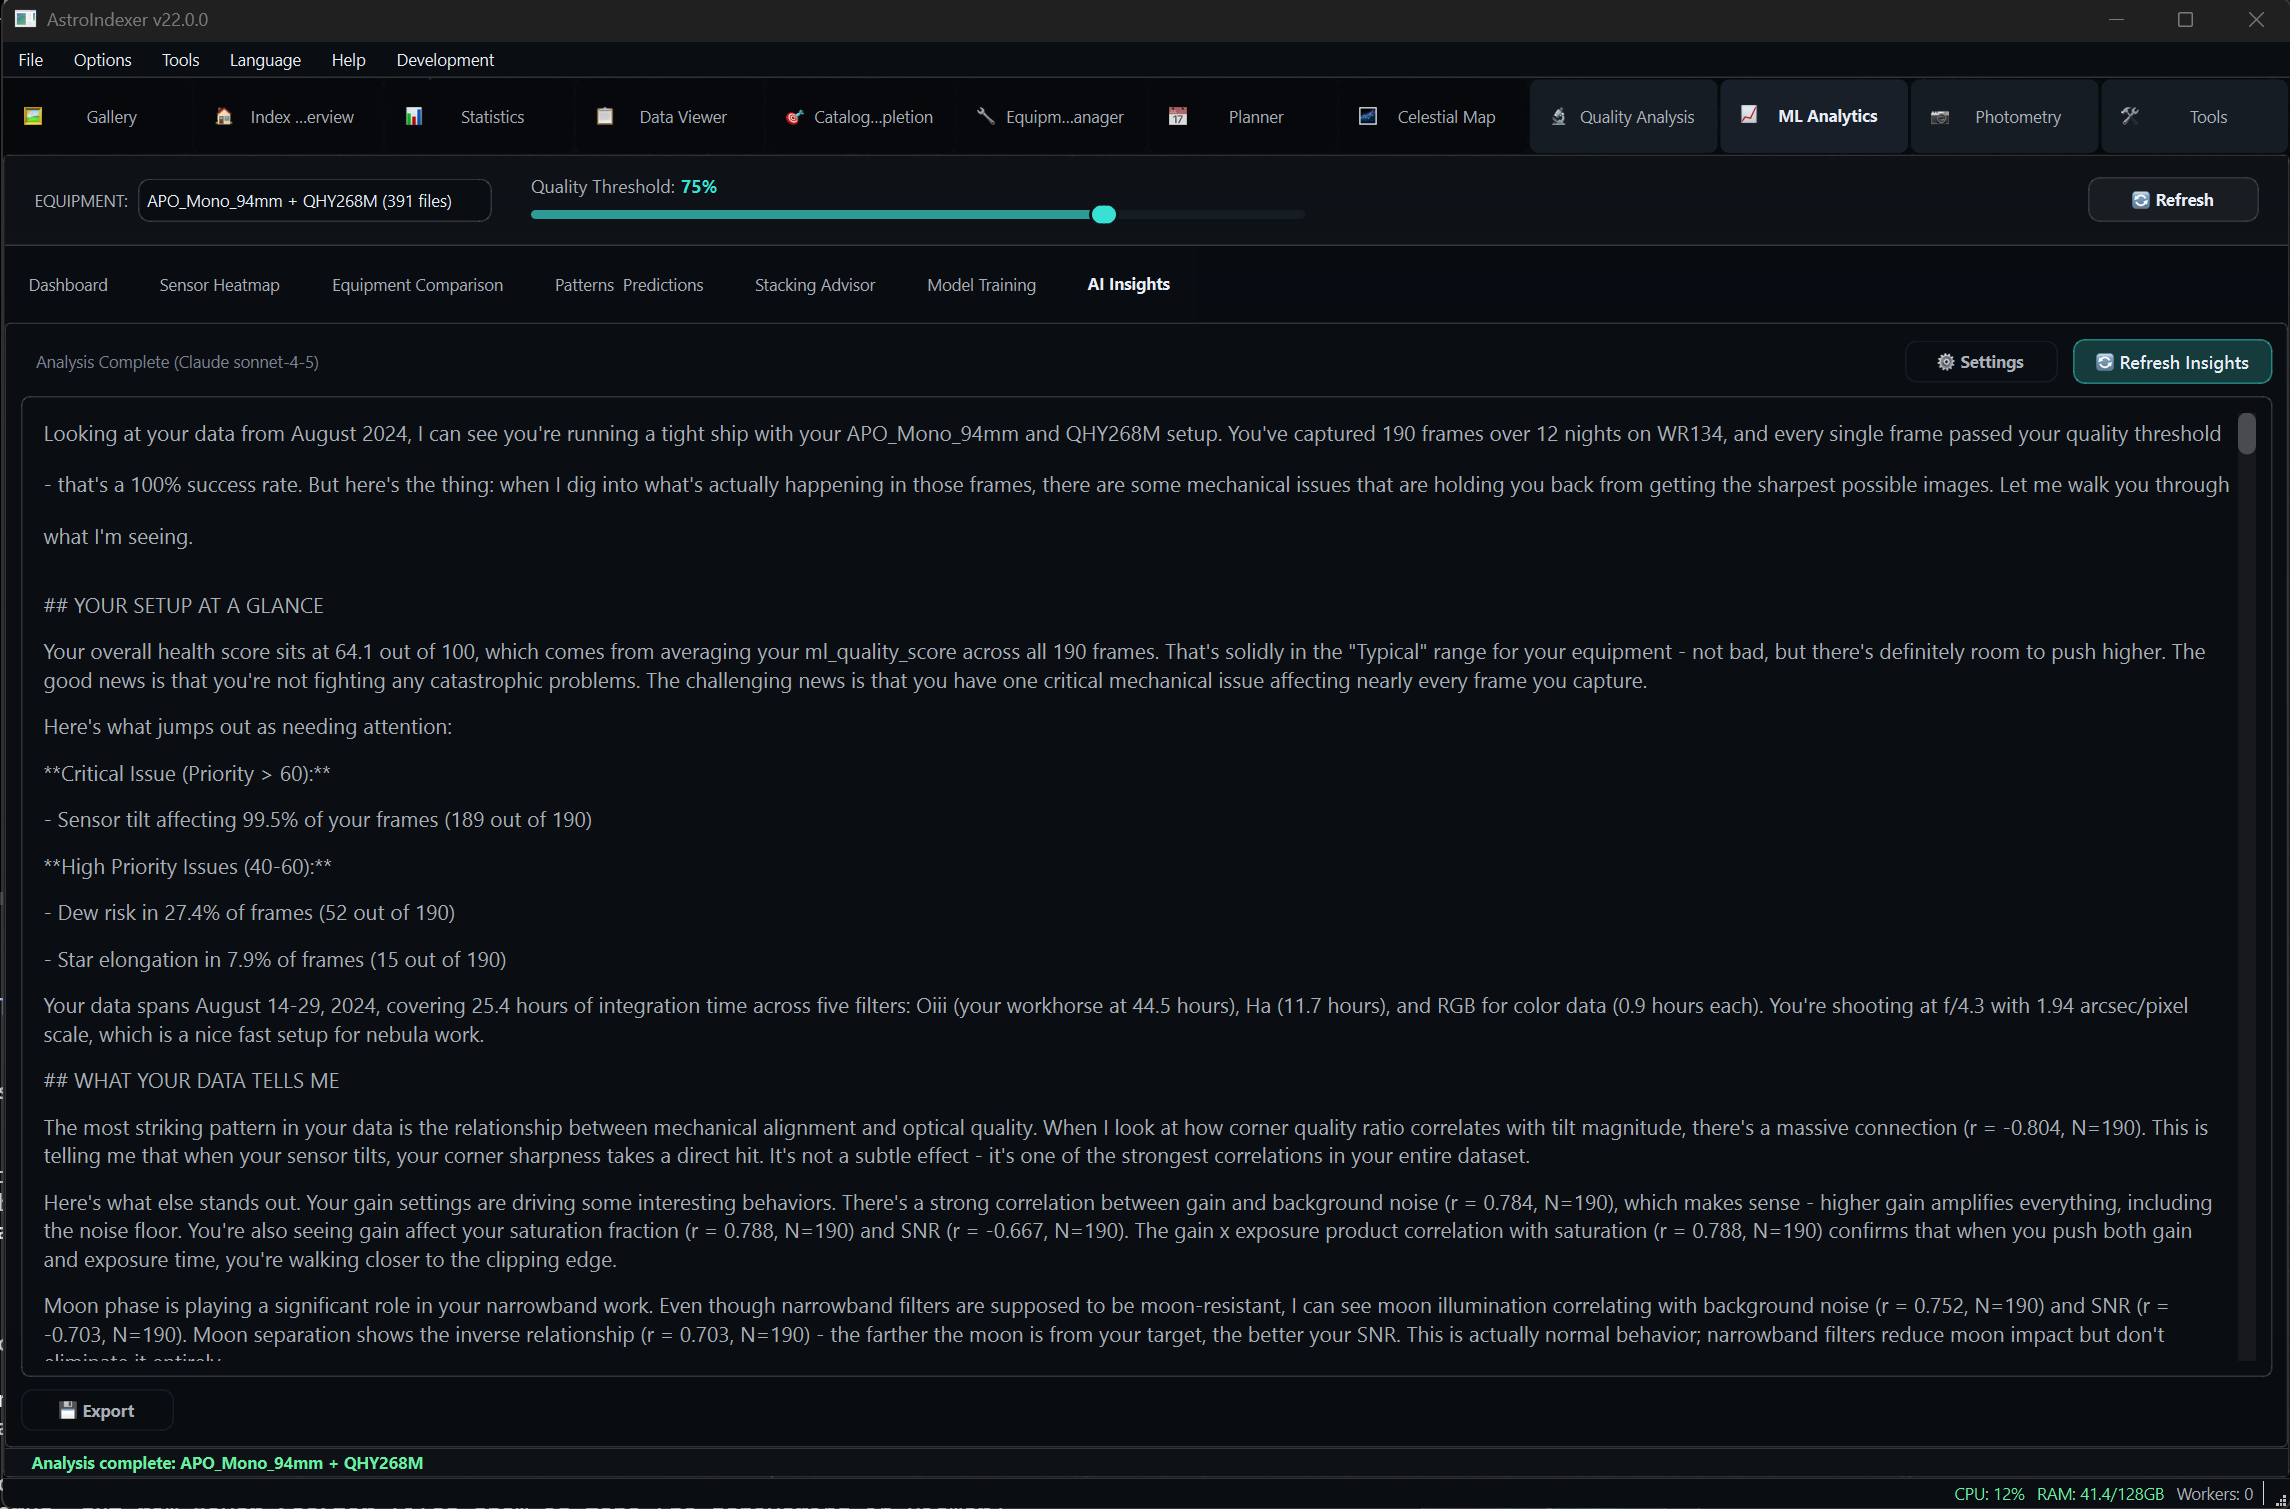Launch the Catalog Completion tool

[x=873, y=116]
